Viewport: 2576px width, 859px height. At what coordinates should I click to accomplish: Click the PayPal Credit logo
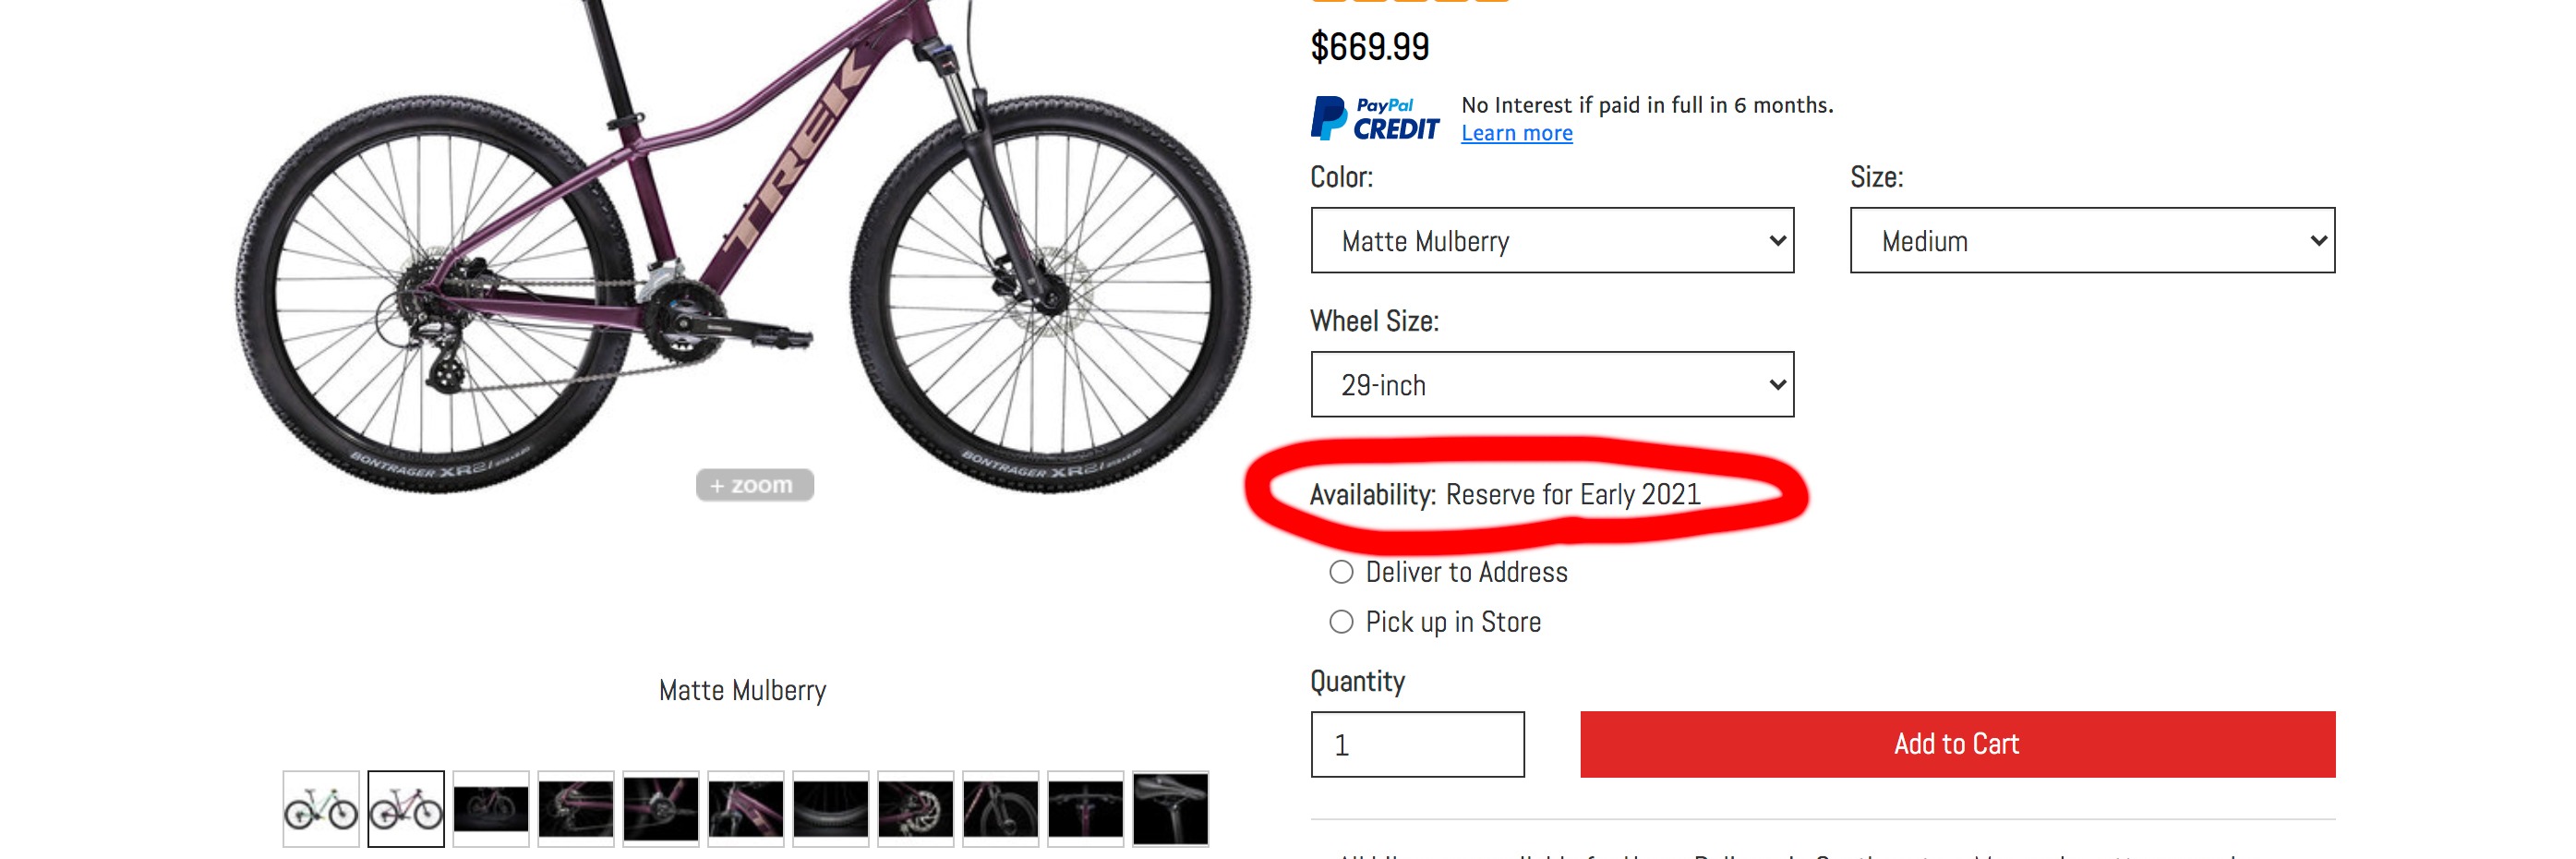coord(1374,118)
